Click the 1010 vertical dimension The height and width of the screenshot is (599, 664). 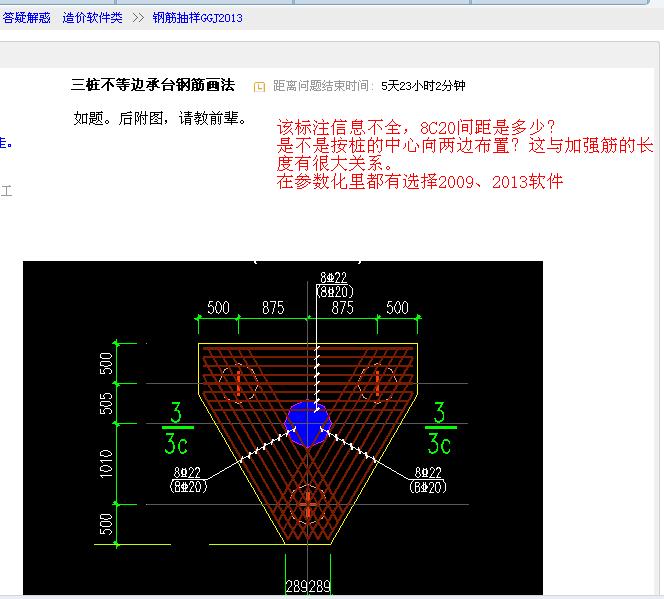tap(106, 464)
